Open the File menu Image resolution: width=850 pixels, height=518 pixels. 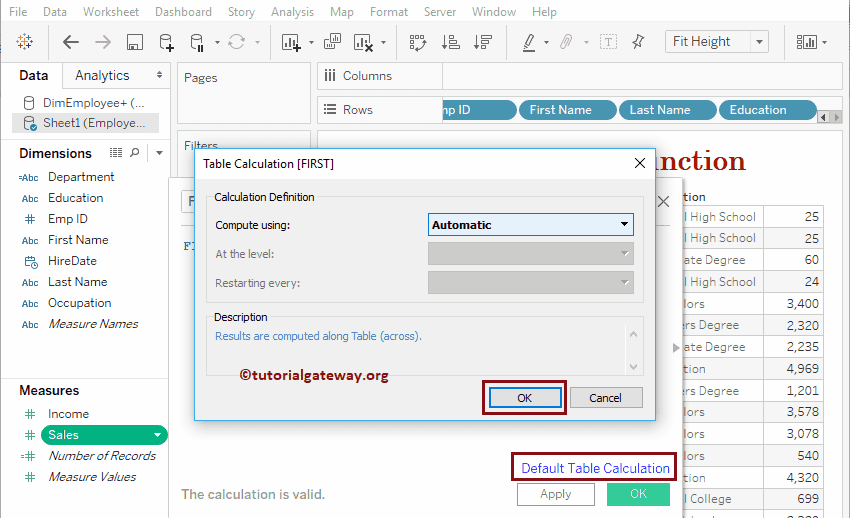click(18, 11)
